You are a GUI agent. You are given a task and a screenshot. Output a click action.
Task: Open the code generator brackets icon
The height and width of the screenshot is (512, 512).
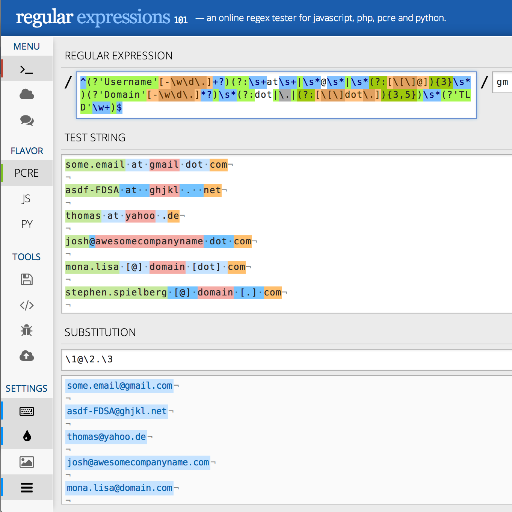point(27,305)
